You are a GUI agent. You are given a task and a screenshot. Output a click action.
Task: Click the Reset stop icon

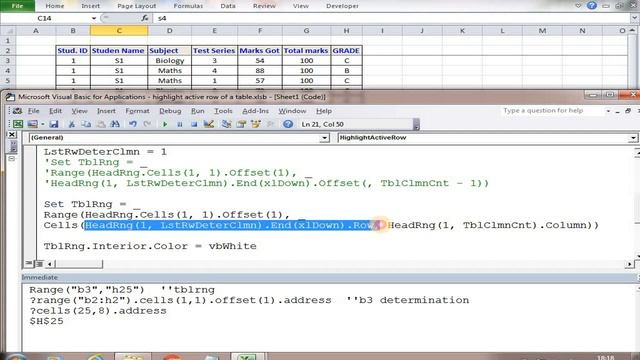(194, 124)
